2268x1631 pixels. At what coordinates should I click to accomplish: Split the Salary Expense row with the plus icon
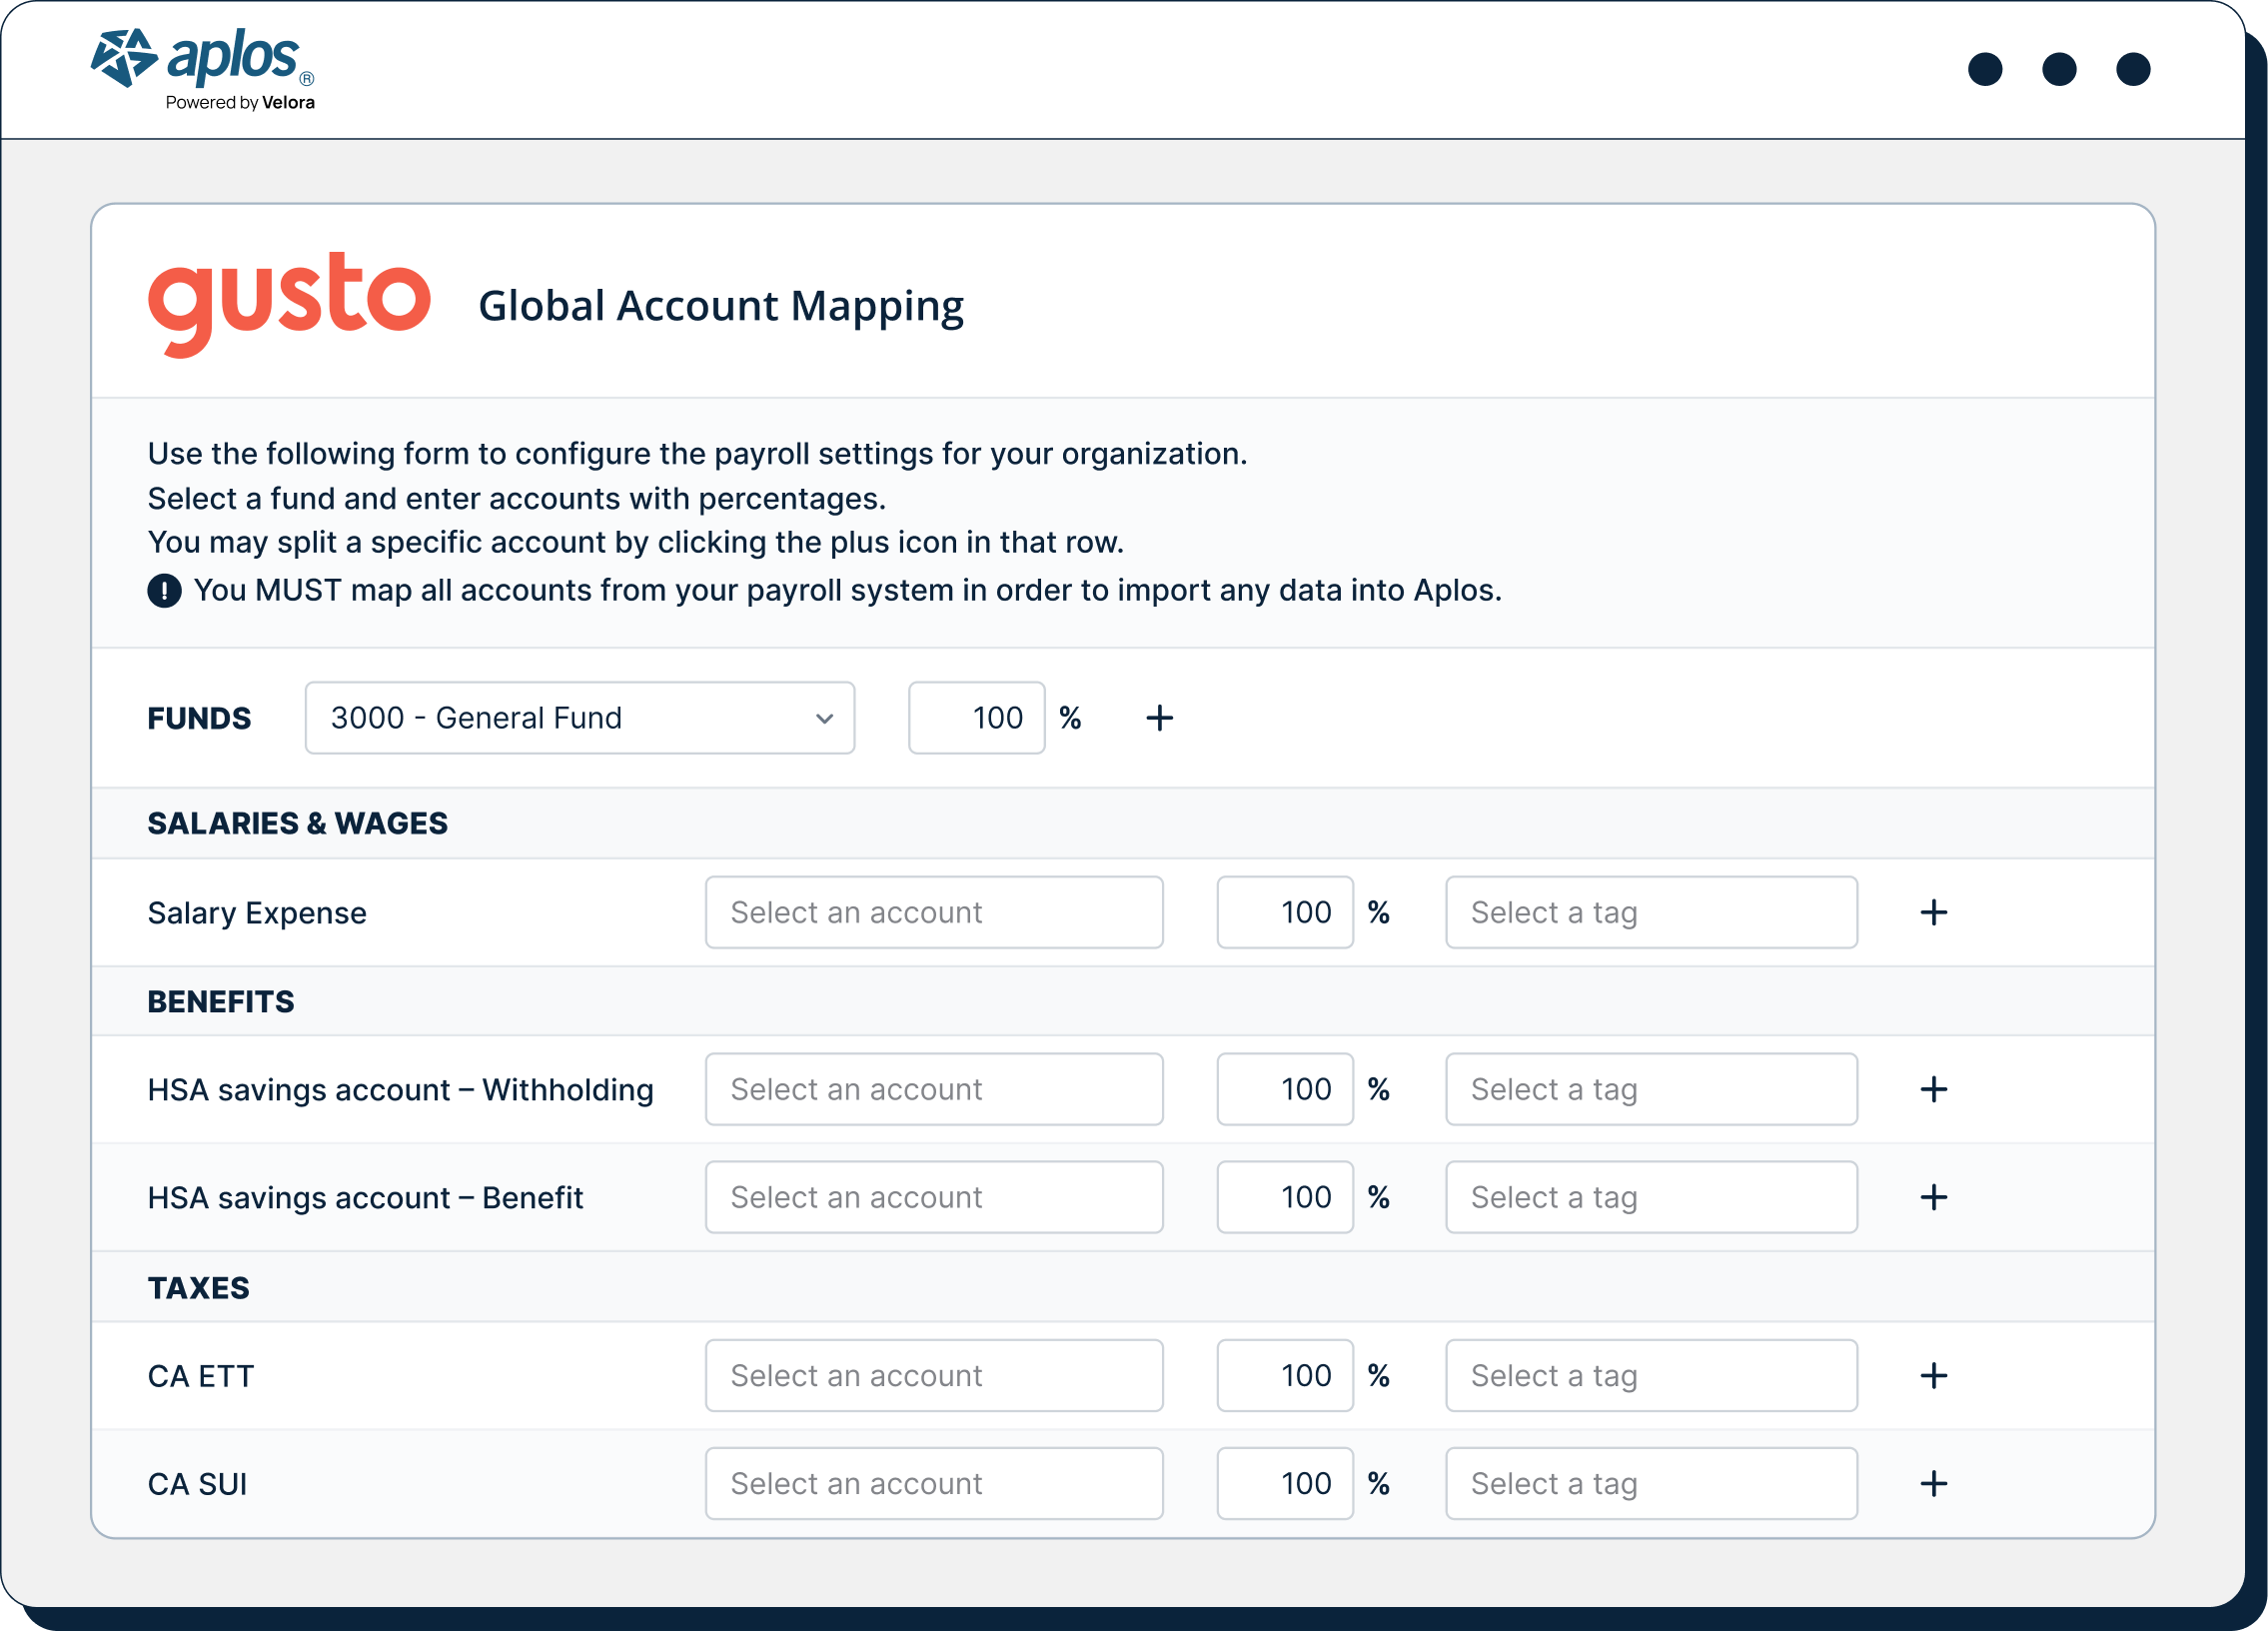click(x=1933, y=912)
